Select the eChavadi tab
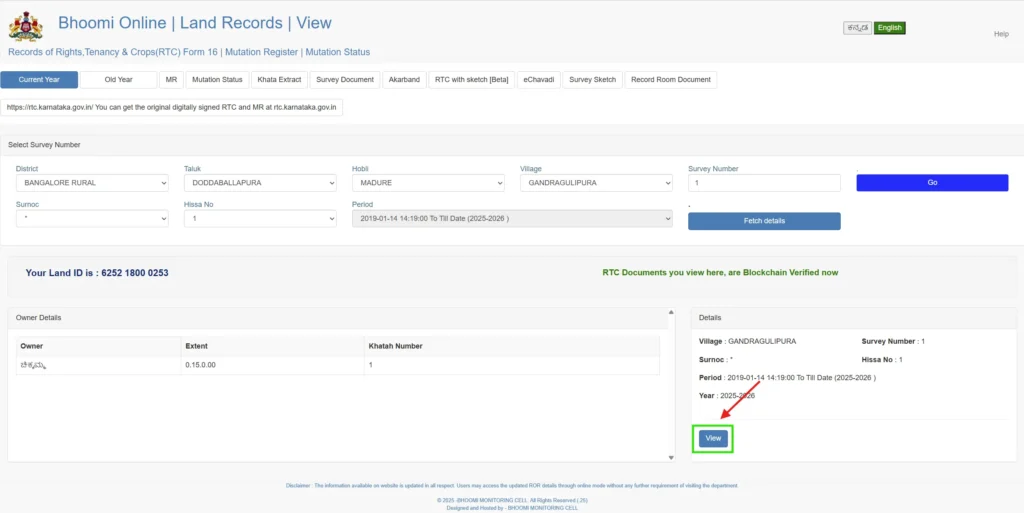This screenshot has height=513, width=1024. click(x=539, y=80)
